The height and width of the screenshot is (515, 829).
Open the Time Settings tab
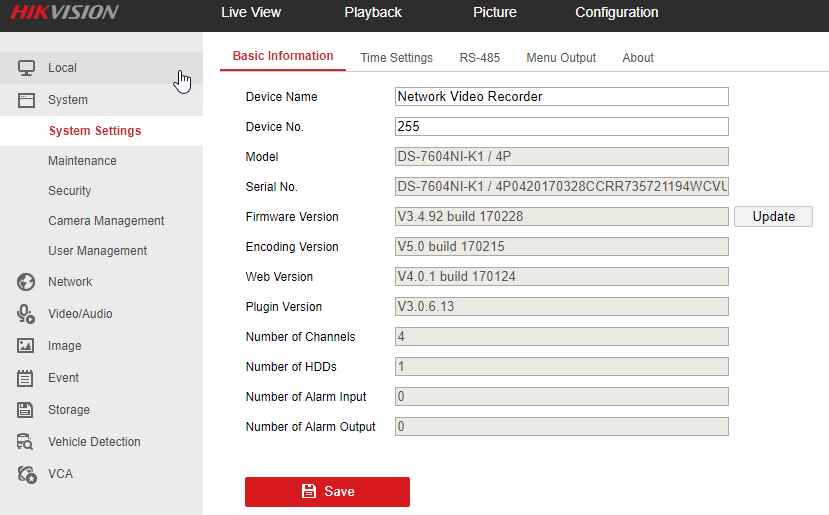(396, 58)
